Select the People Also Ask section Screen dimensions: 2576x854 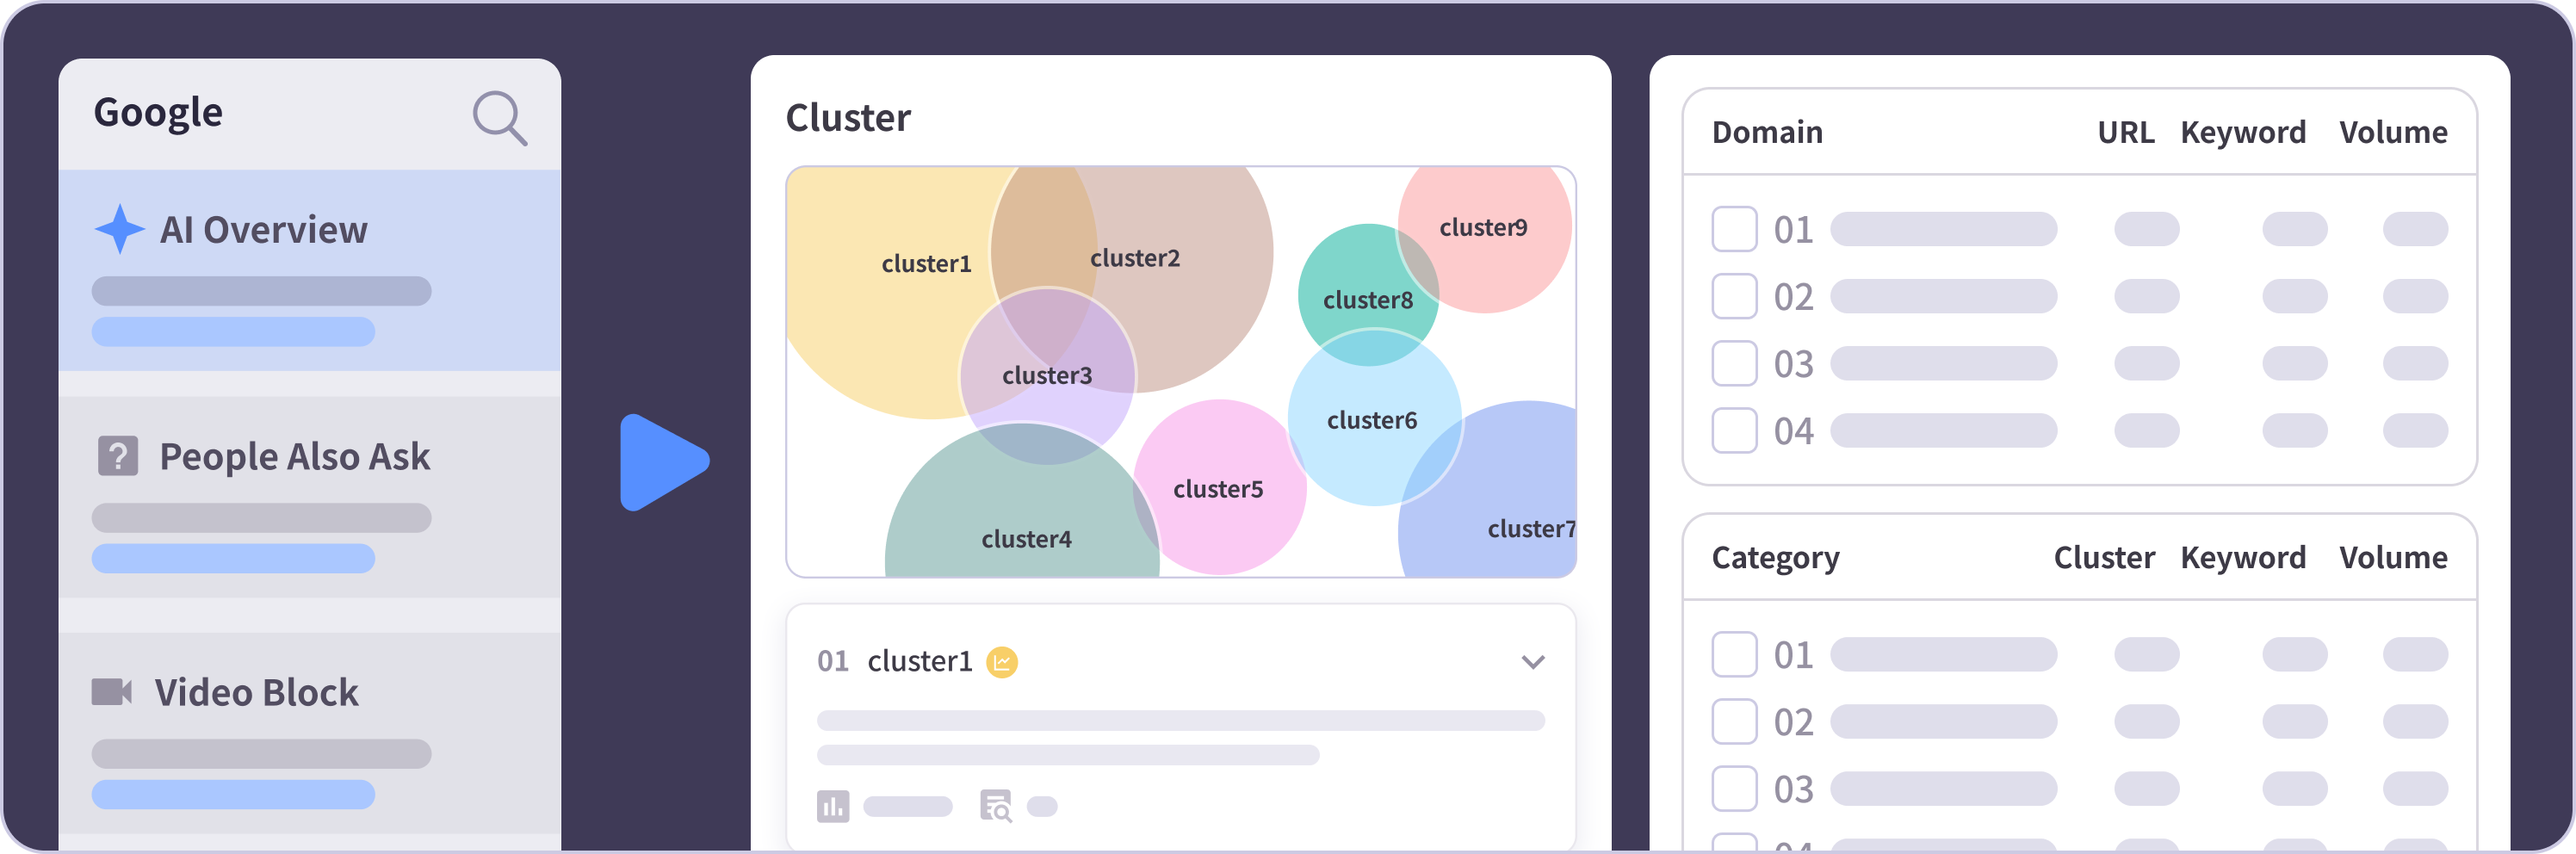(x=310, y=497)
